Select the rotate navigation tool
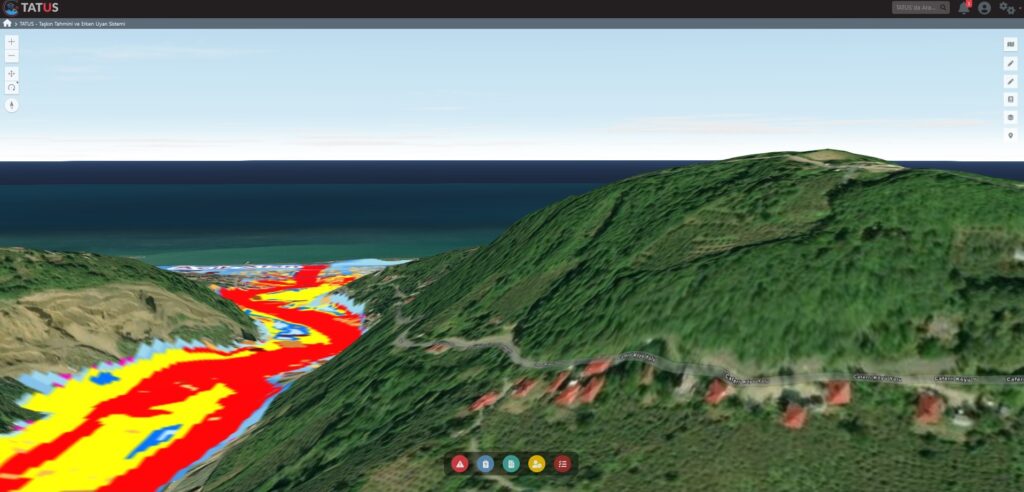Image resolution: width=1024 pixels, height=492 pixels. point(12,88)
